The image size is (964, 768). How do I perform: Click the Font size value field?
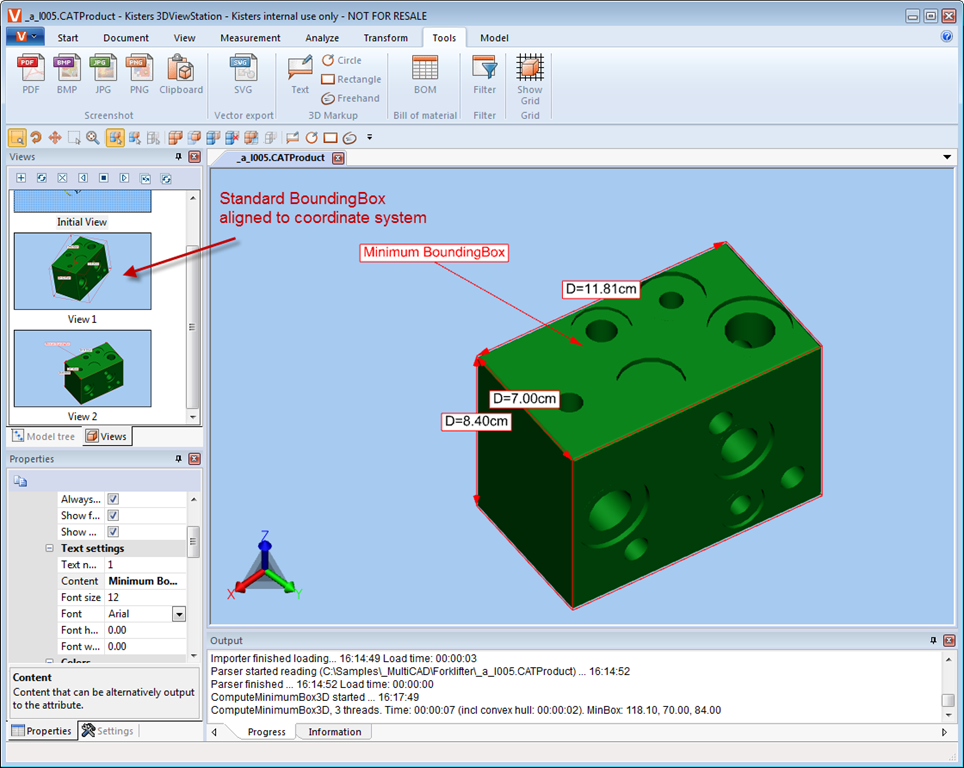146,597
